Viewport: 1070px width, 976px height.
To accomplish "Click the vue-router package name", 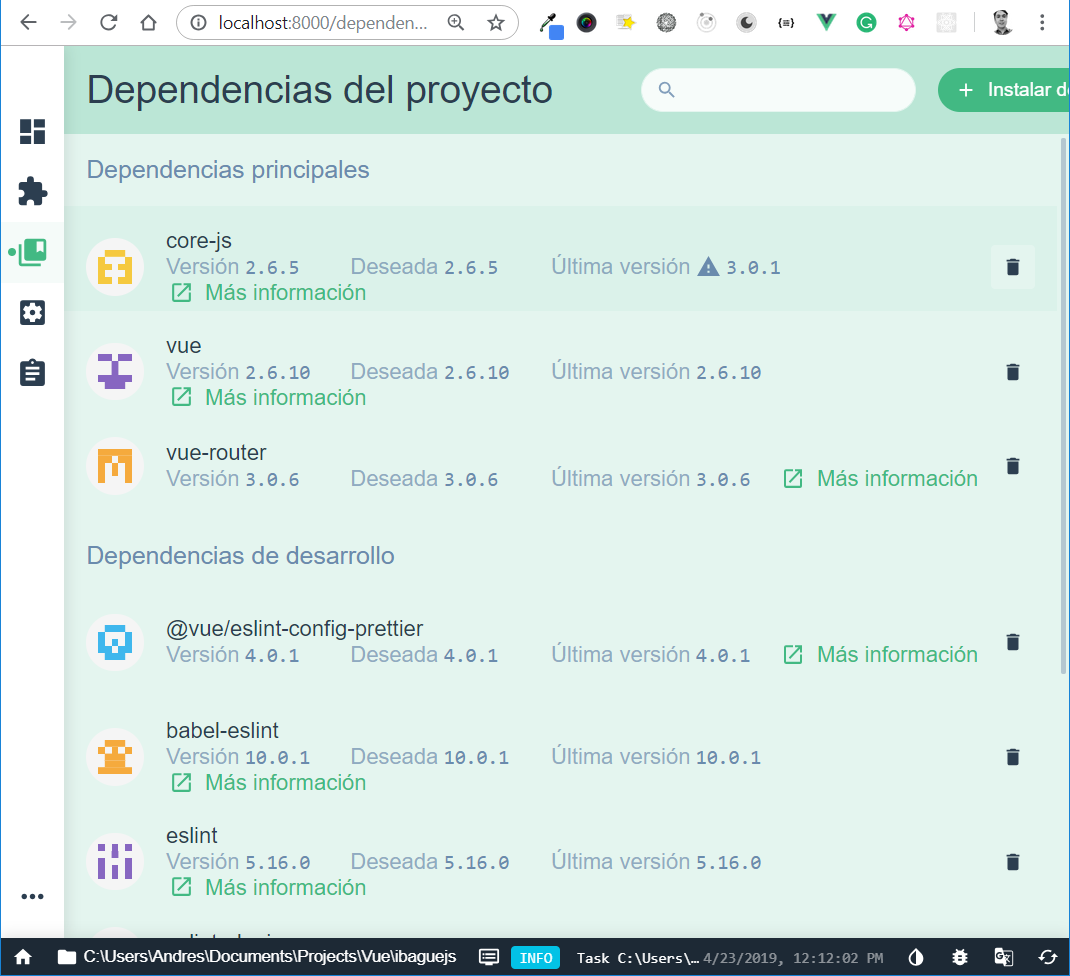I will click(216, 453).
